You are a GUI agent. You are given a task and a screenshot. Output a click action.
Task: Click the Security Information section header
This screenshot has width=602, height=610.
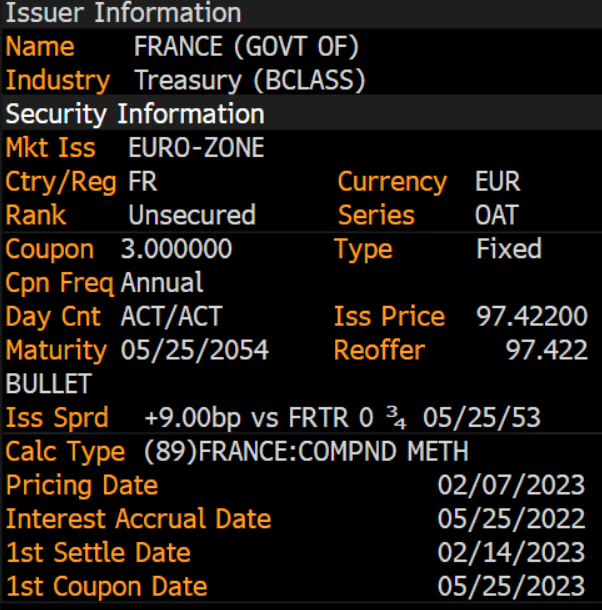135,114
